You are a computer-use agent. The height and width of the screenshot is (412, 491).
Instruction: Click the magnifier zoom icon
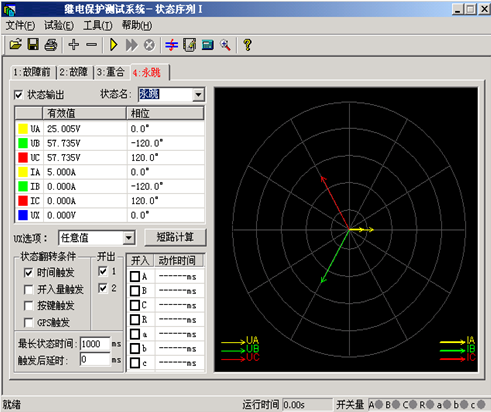(225, 45)
